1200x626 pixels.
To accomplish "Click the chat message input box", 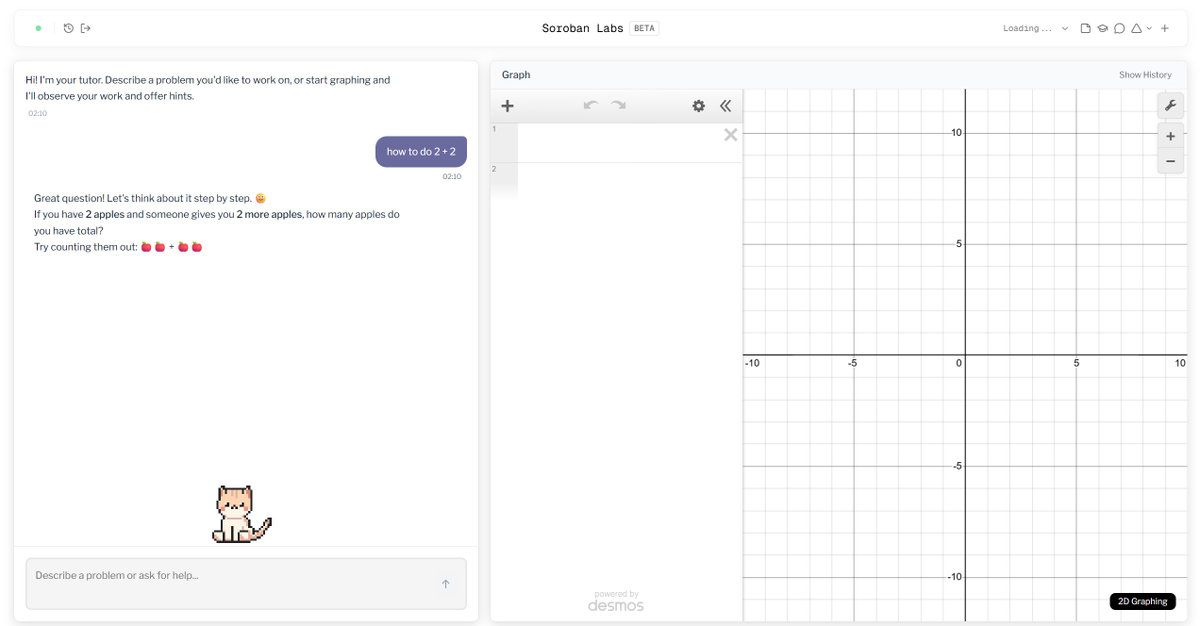I will (246, 583).
